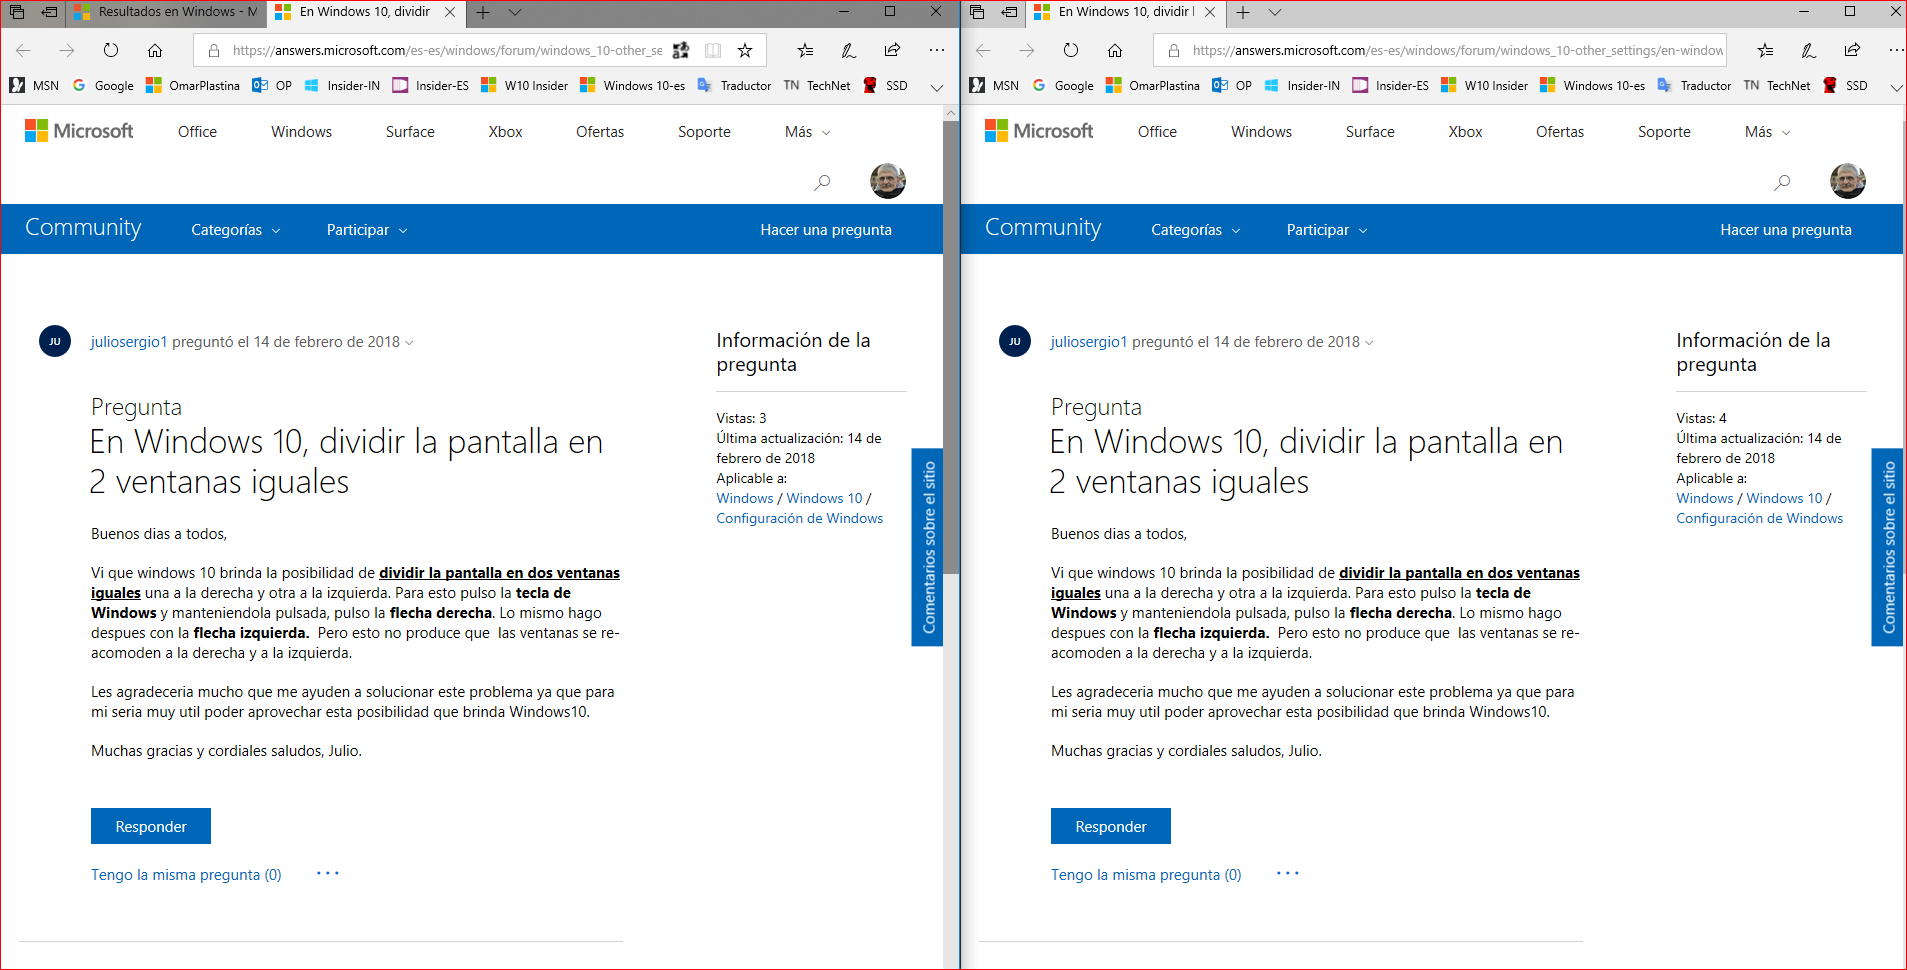
Task: Open a new tab in left window
Action: (x=483, y=12)
